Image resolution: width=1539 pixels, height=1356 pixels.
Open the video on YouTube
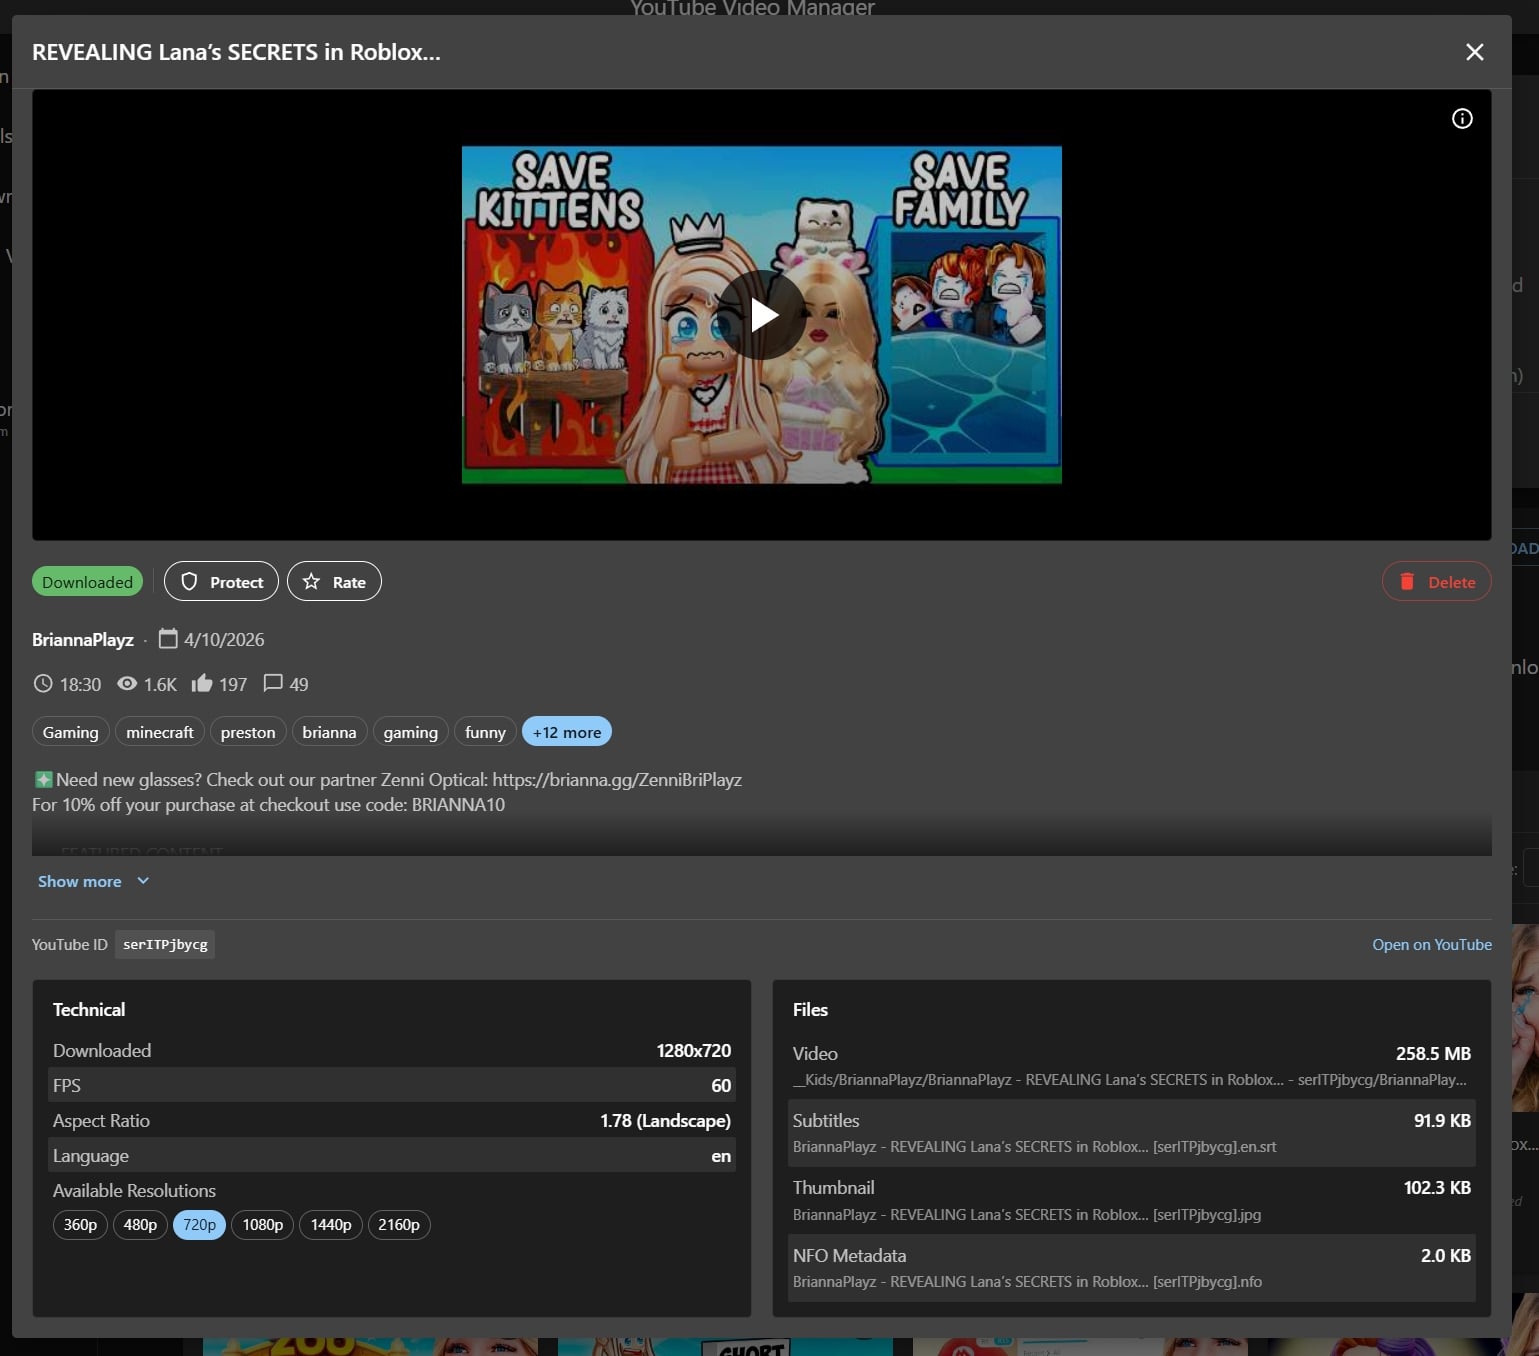coord(1431,944)
